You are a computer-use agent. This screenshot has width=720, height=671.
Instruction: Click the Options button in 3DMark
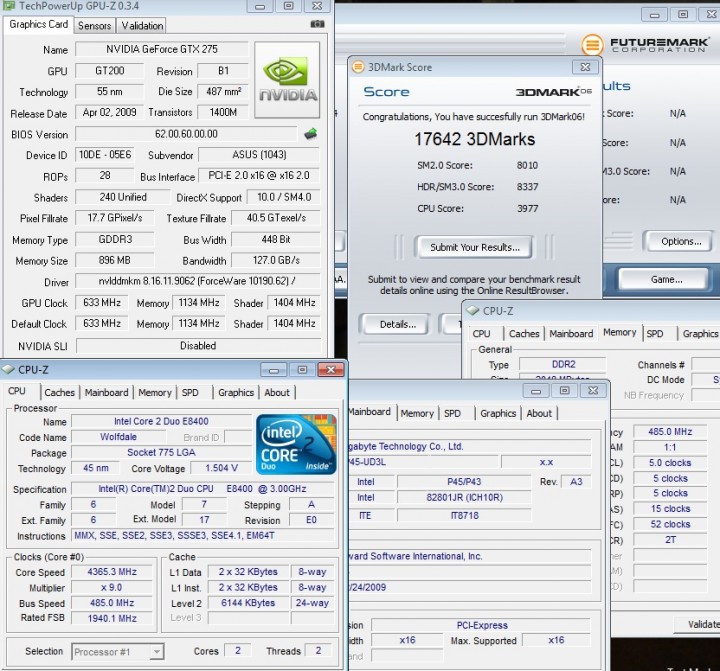(x=681, y=242)
